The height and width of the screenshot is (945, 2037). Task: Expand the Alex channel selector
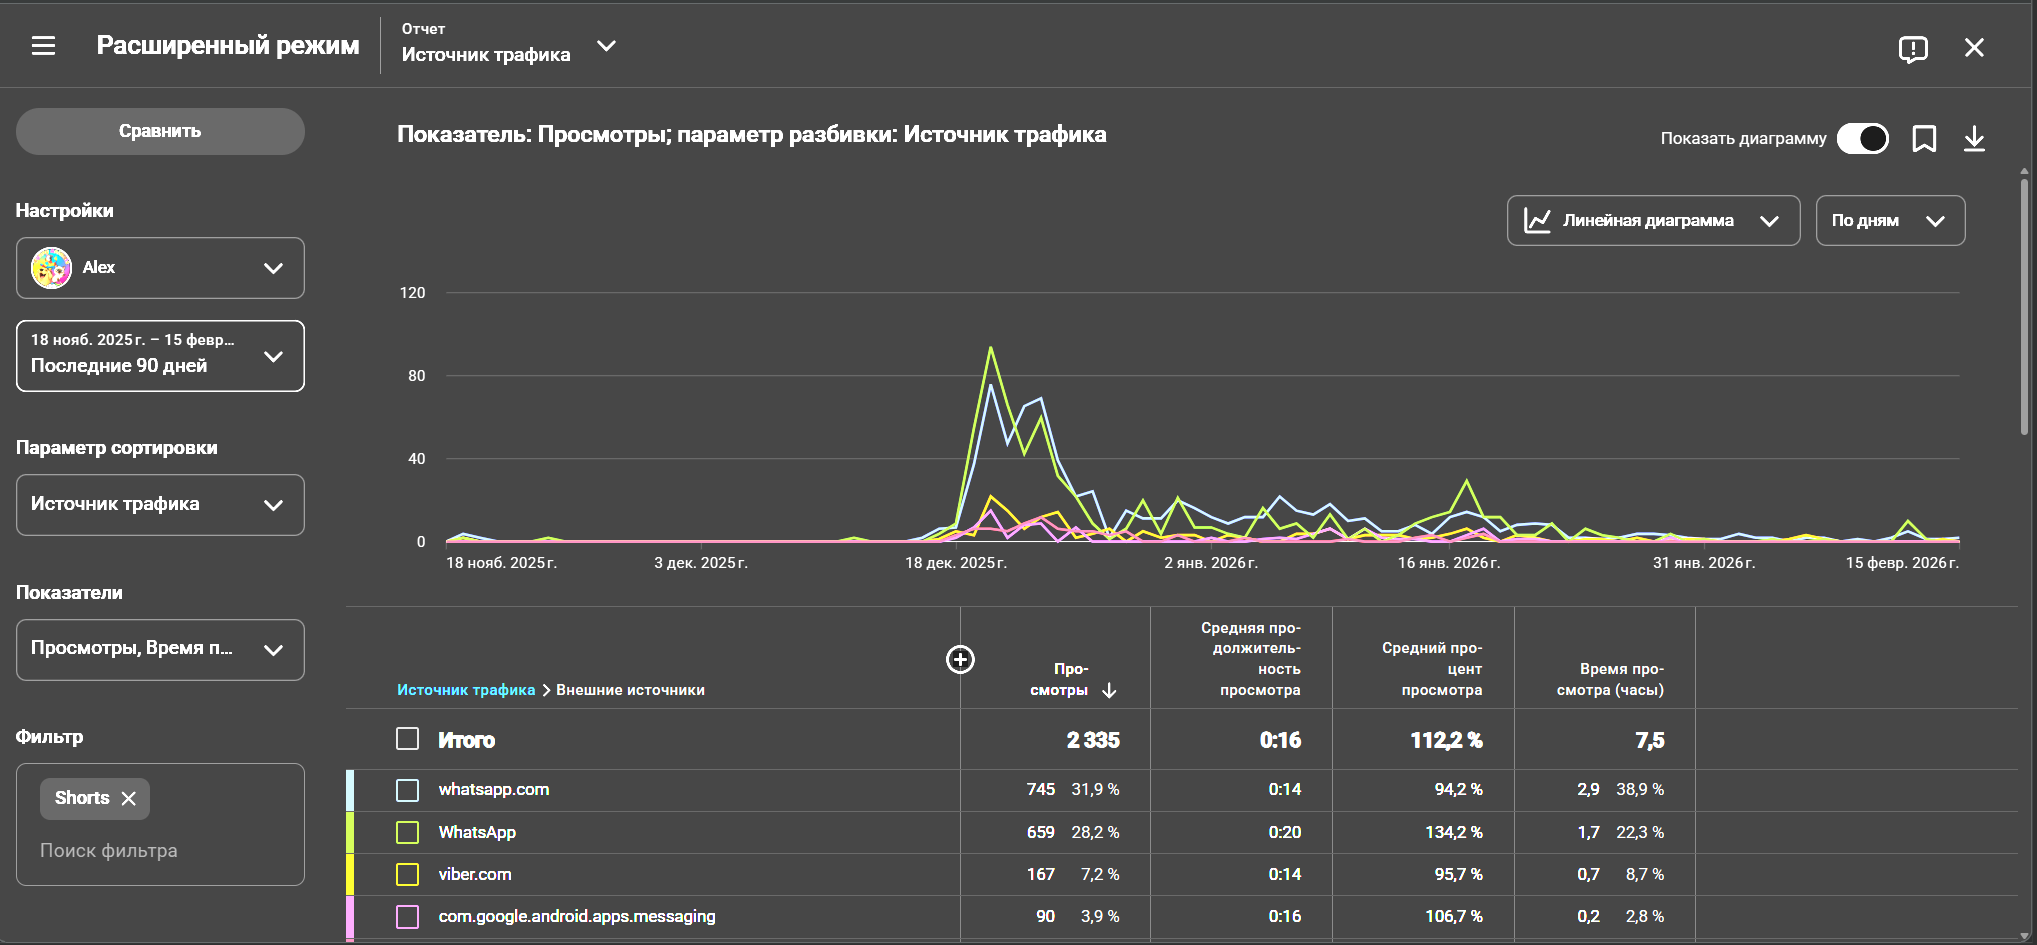(160, 268)
